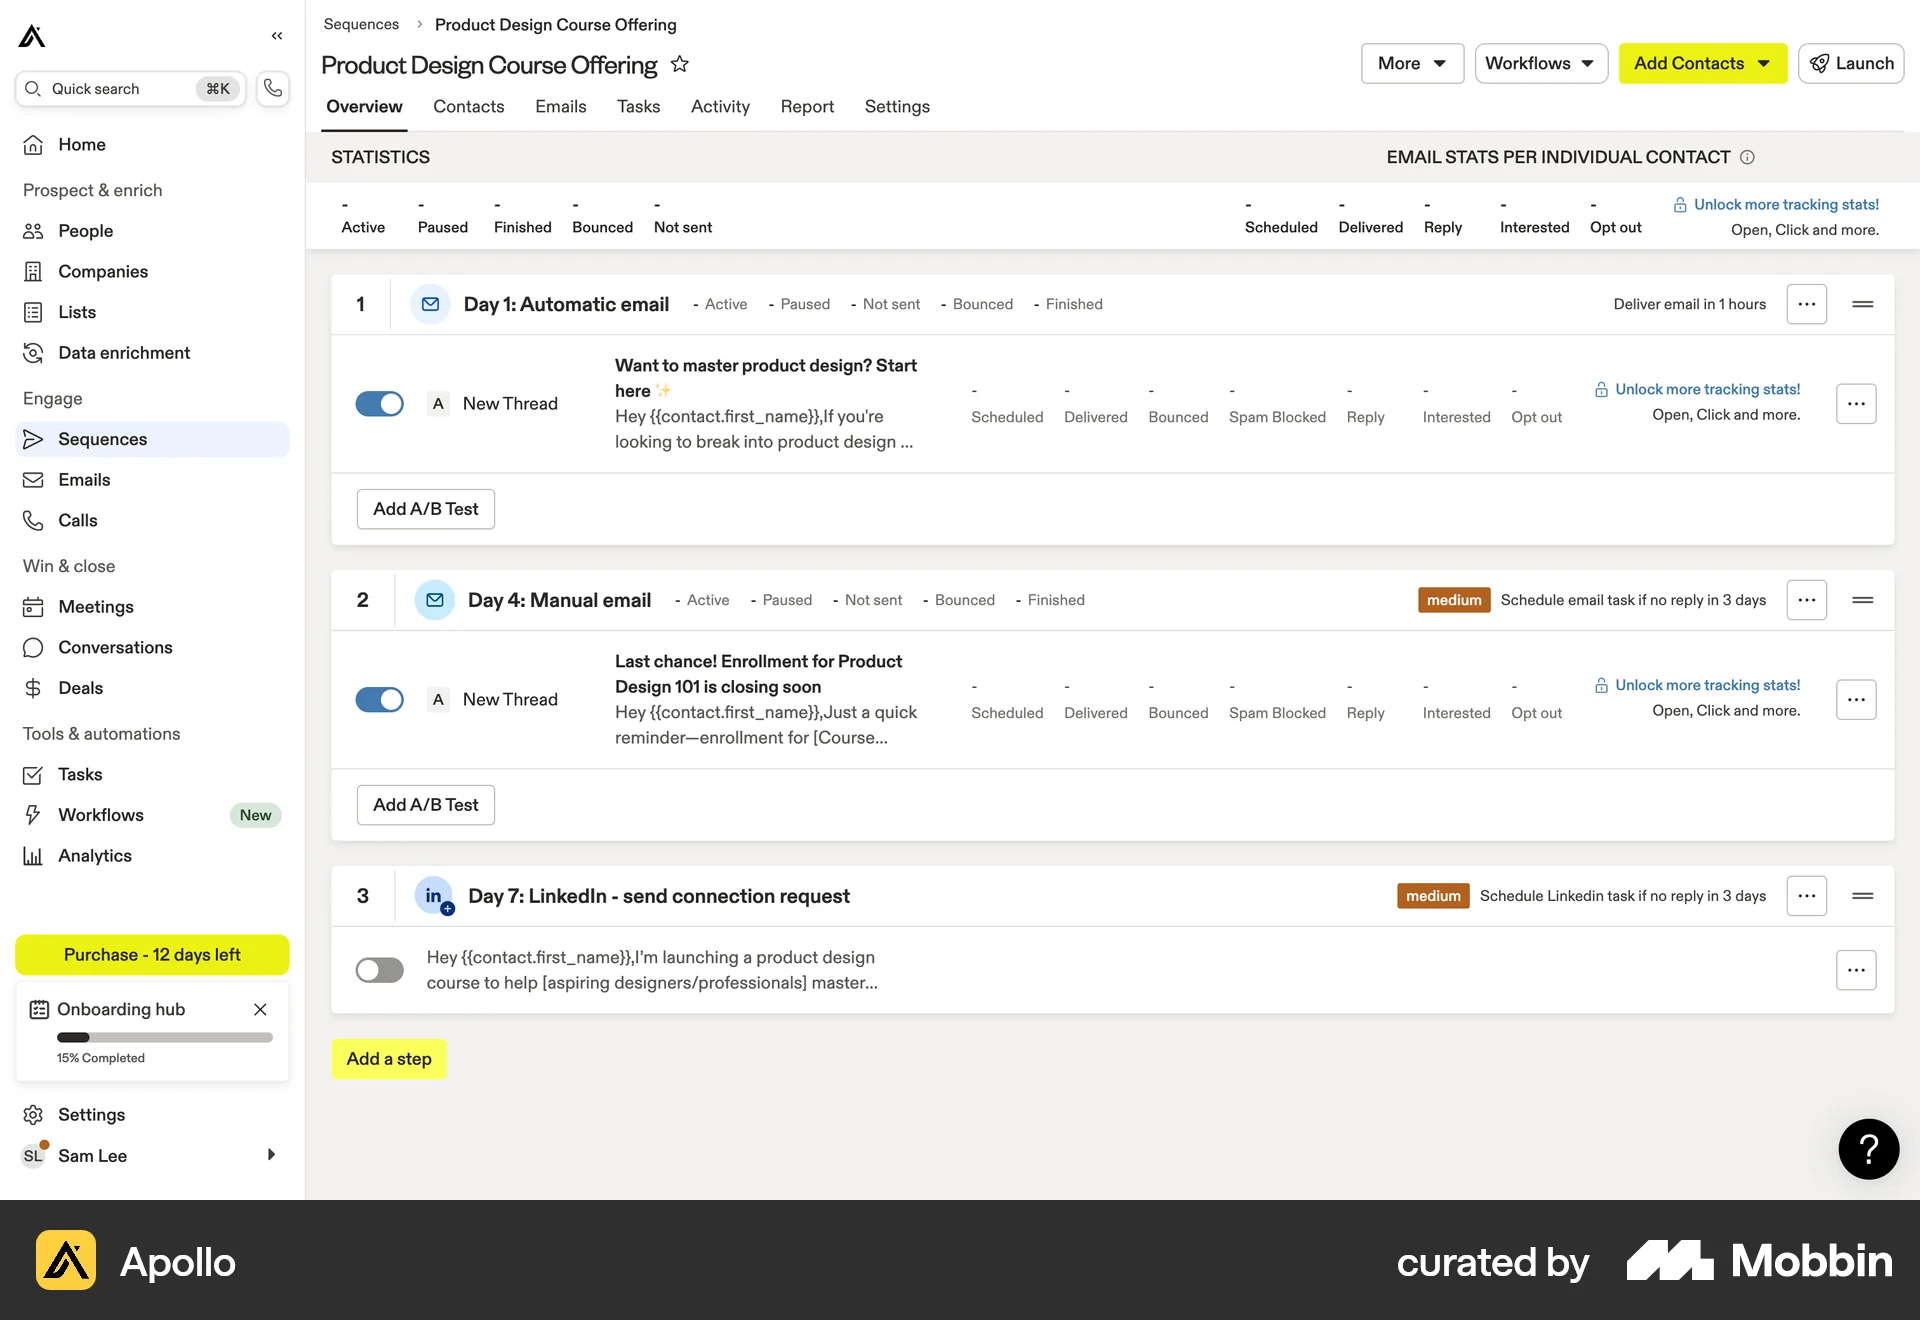Turn off the Day 4 New Thread variant
Screen dimensions: 1920x1320
(x=379, y=699)
